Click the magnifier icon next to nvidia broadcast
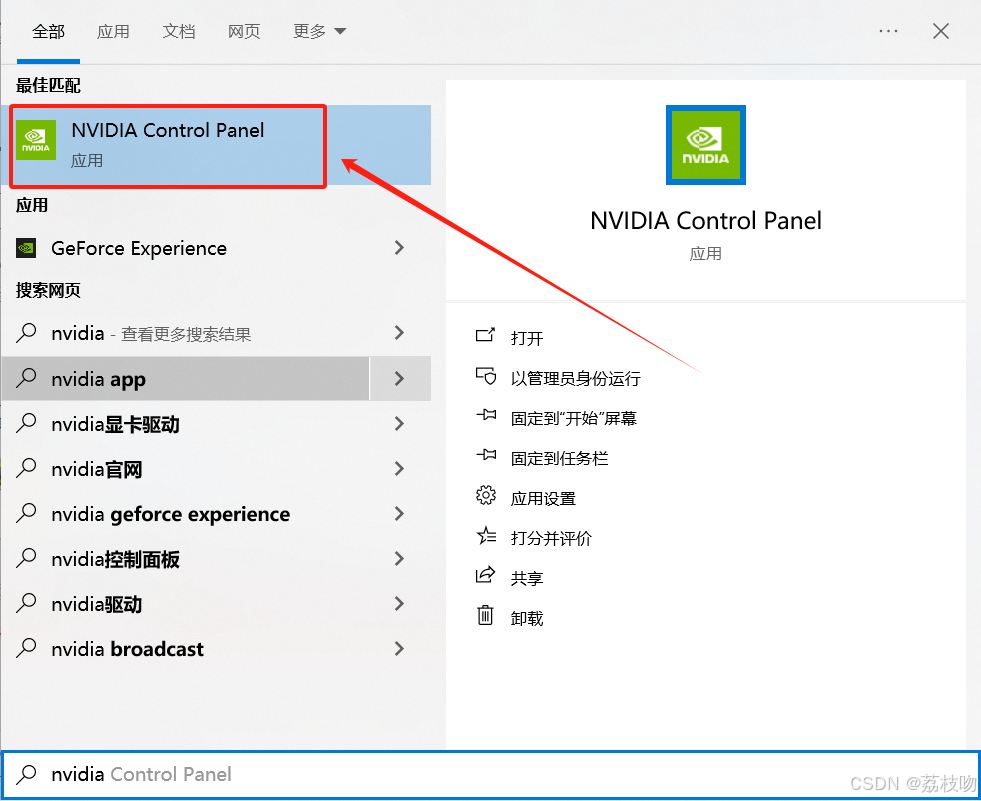Image resolution: width=981 pixels, height=801 pixels. pyautogui.click(x=26, y=648)
